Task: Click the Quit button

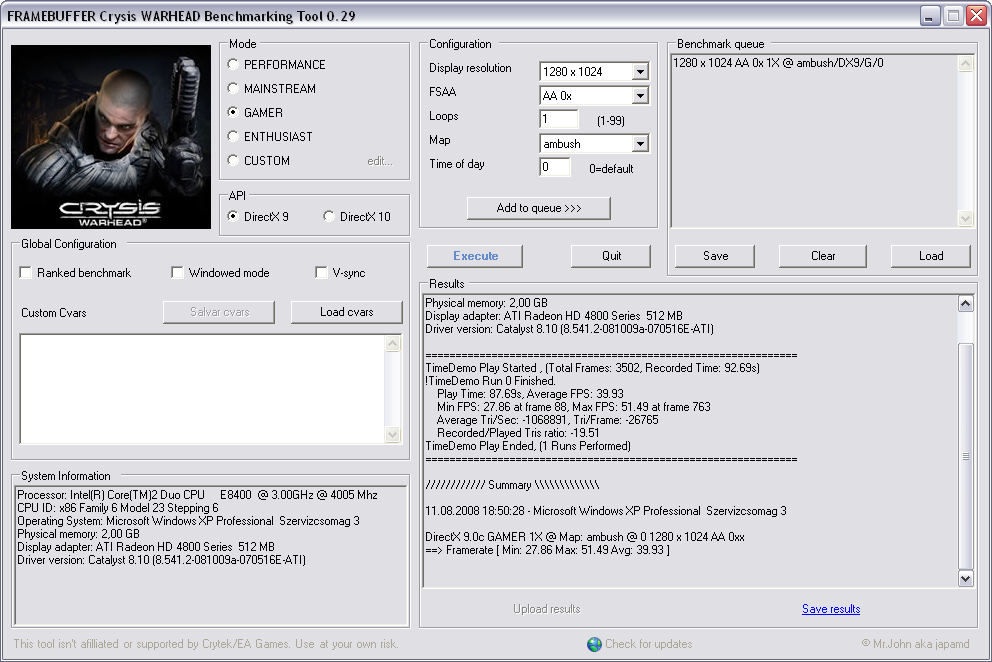Action: coord(611,256)
